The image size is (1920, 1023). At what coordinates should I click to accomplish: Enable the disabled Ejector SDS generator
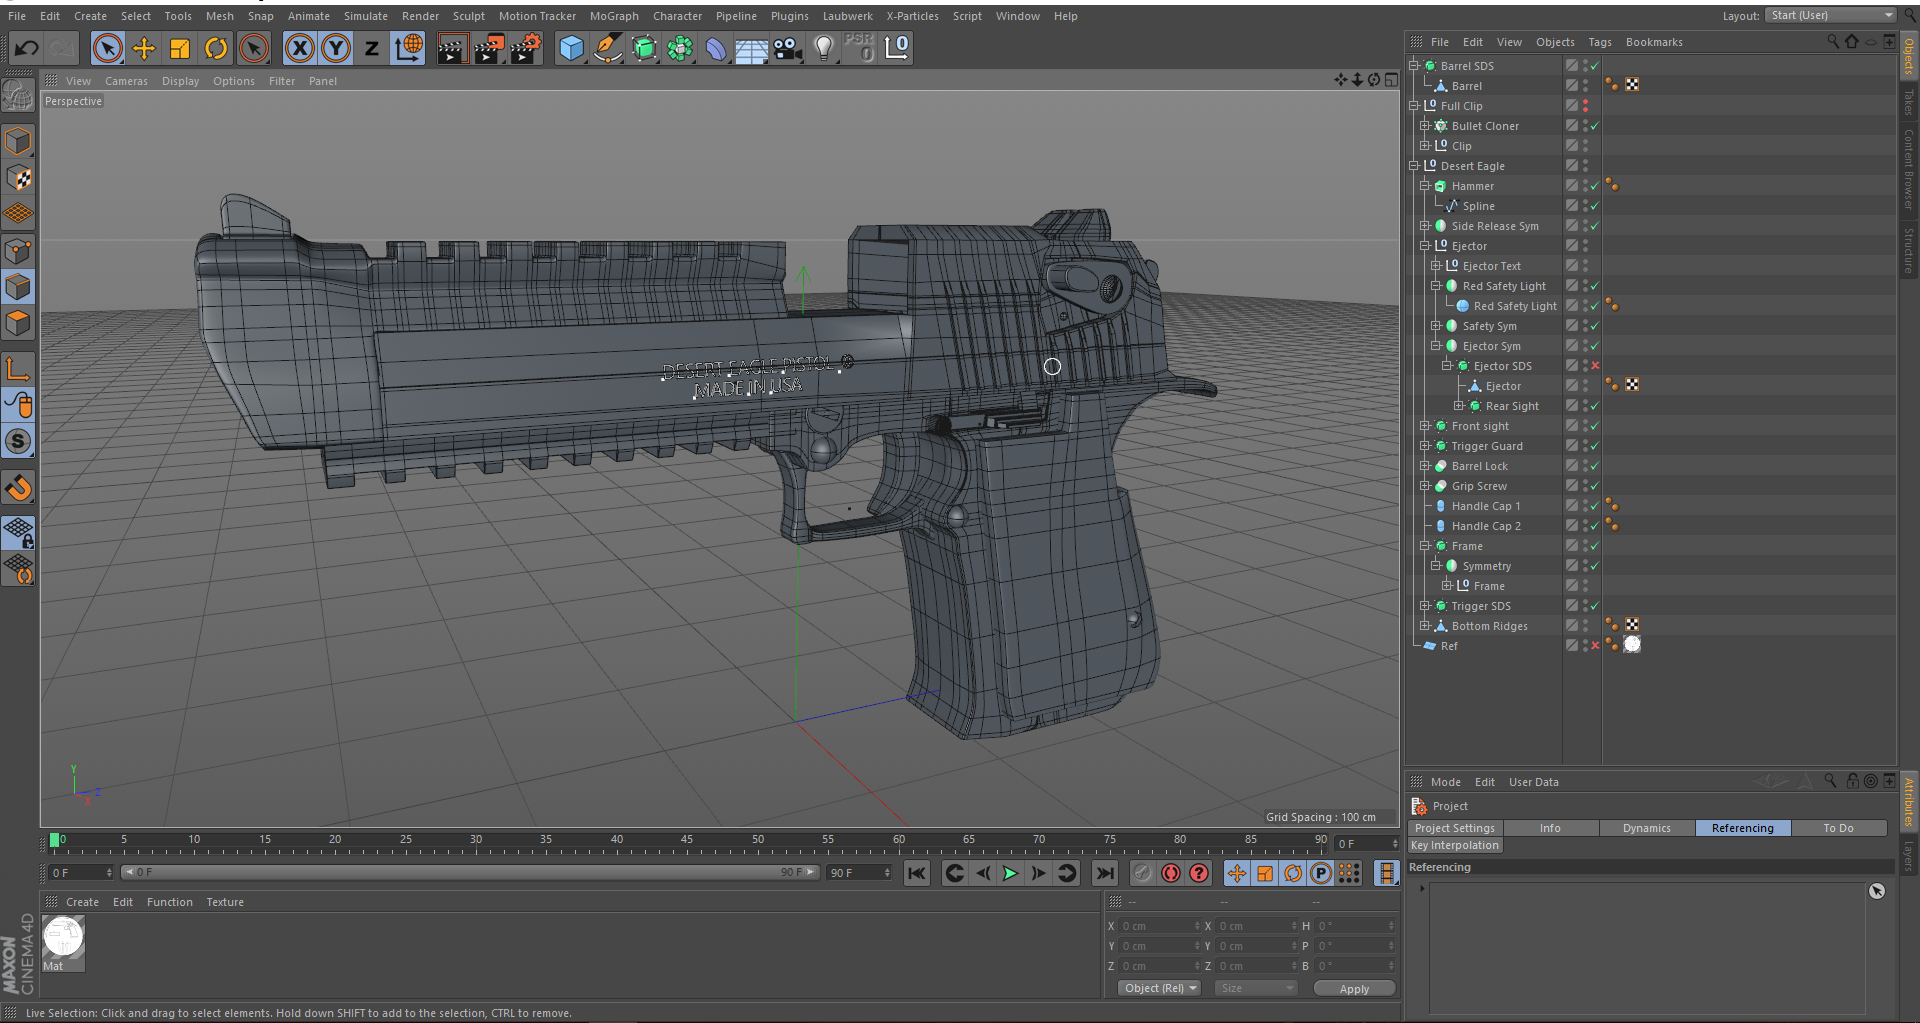[1595, 366]
